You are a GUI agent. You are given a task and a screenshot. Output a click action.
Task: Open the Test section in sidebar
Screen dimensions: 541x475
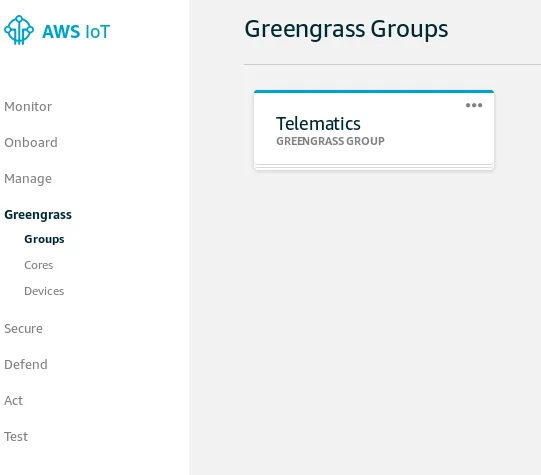point(16,436)
